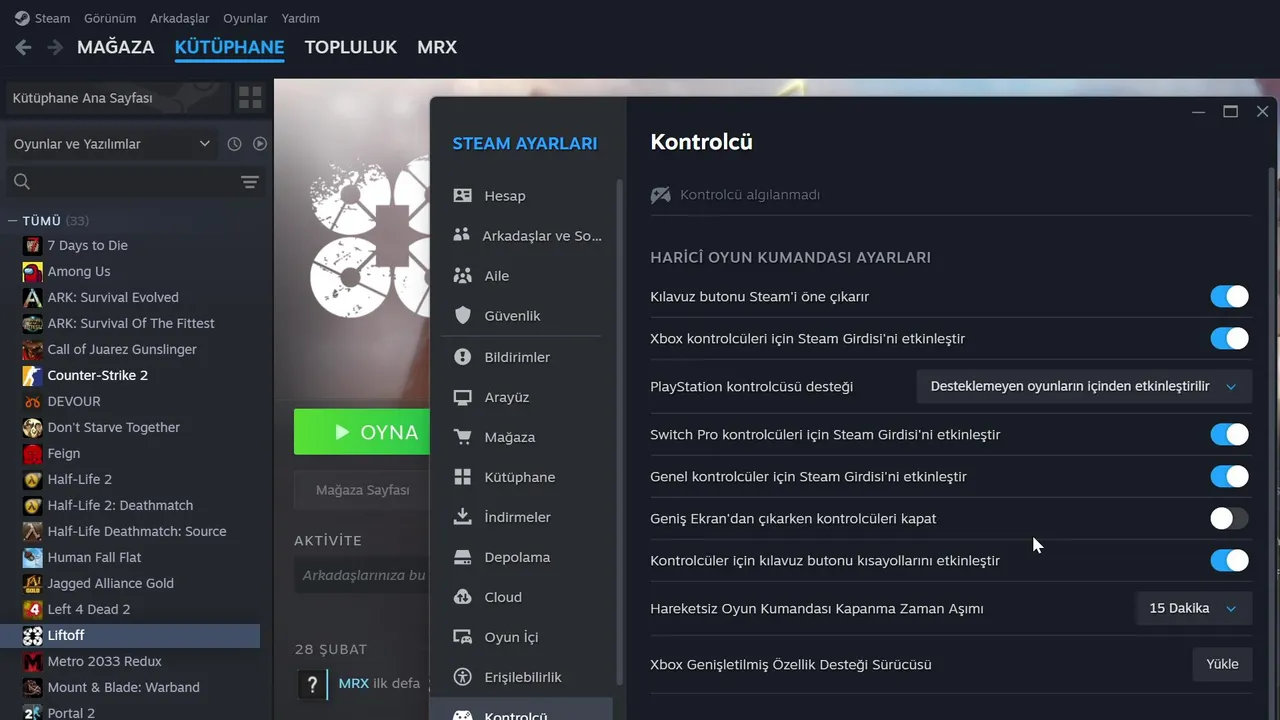1280x720 pixels.
Task: Click the Among Us game icon
Action: point(33,271)
